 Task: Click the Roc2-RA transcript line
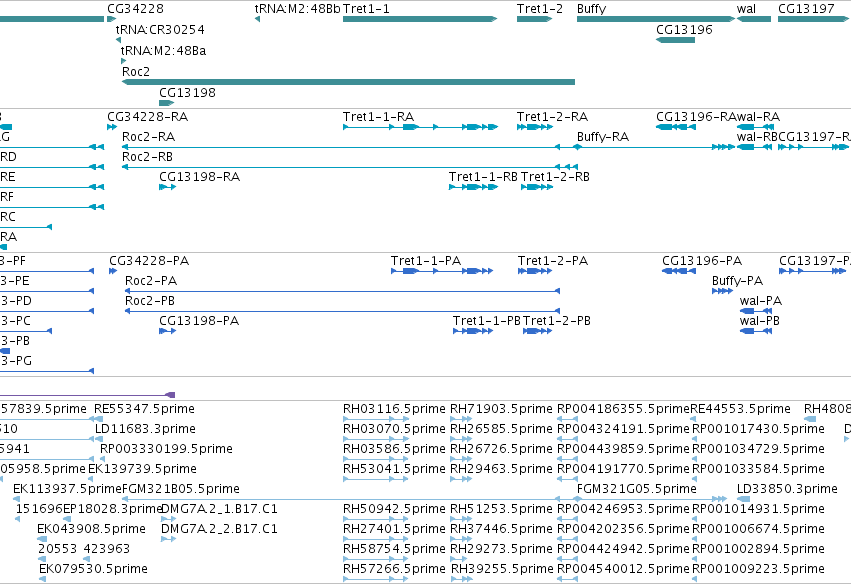[341, 147]
